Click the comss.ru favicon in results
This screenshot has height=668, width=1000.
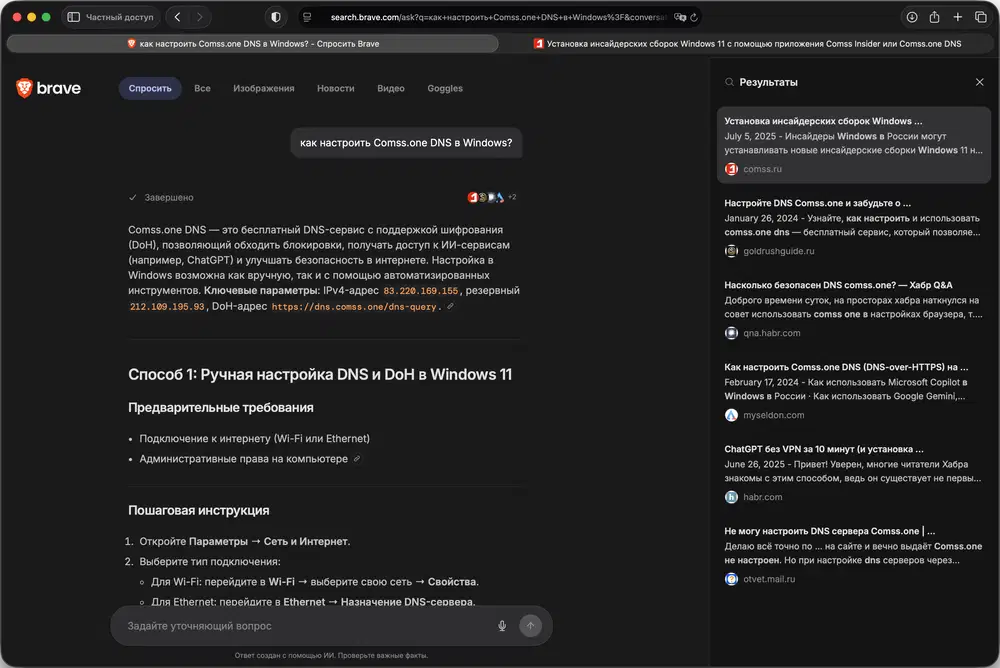pos(732,169)
